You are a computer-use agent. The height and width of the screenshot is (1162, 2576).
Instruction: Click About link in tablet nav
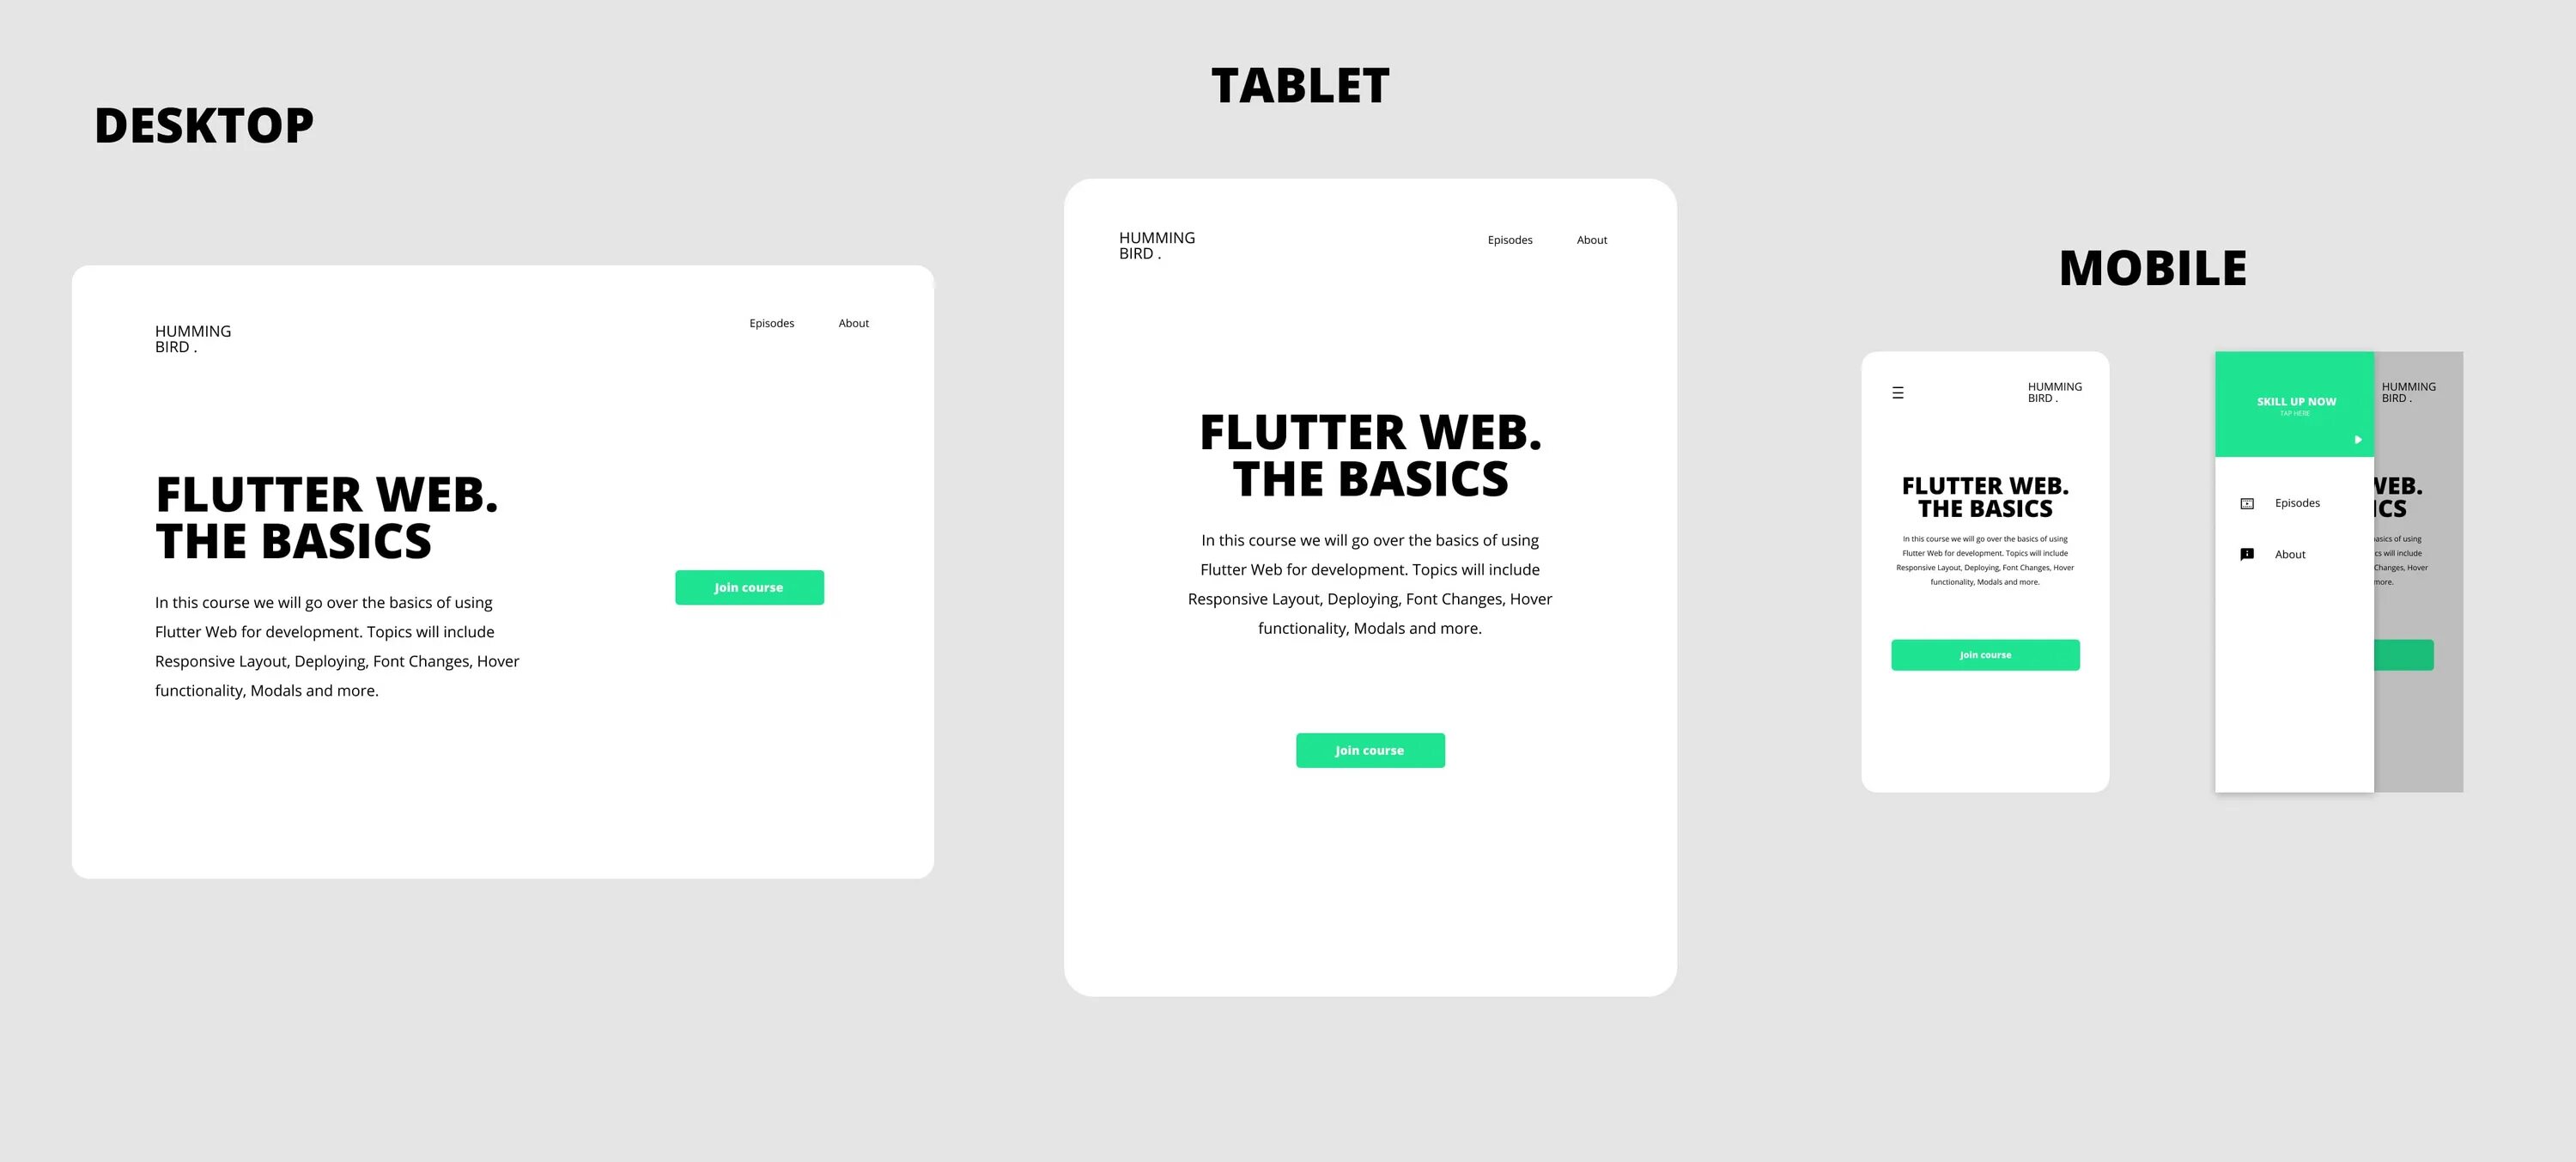1590,240
